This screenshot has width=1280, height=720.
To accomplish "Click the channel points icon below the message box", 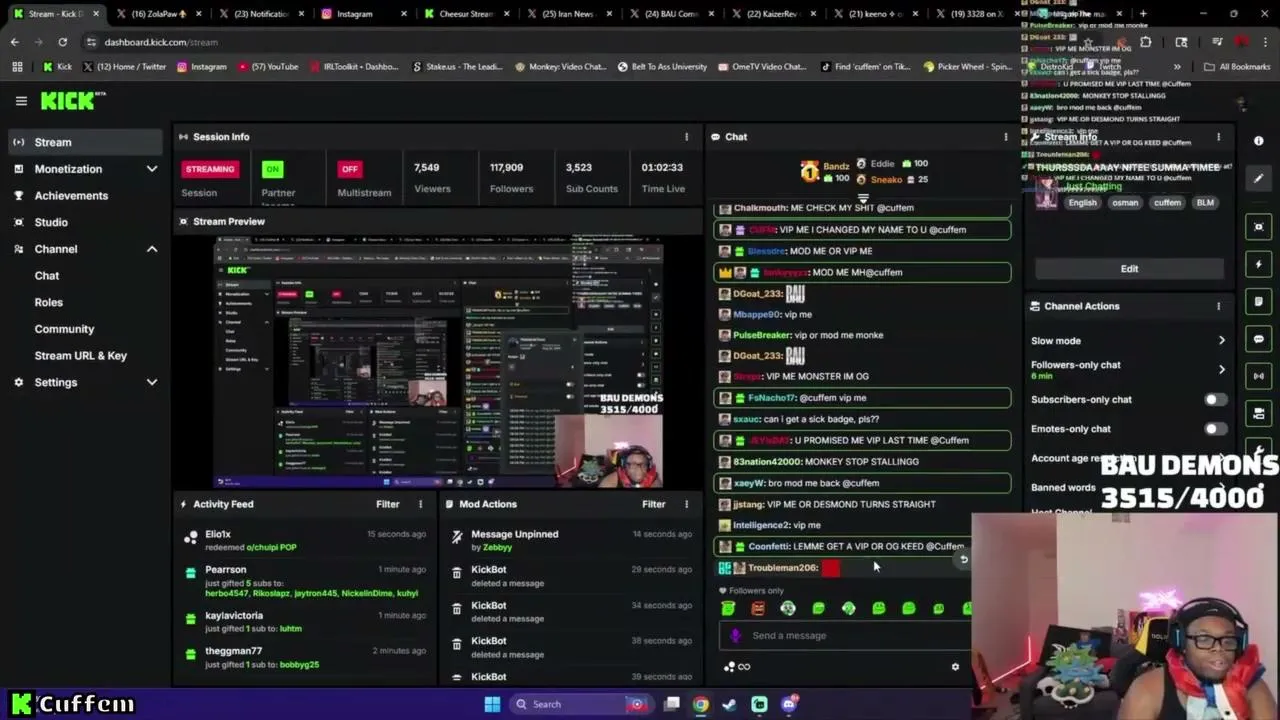I will coord(730,667).
